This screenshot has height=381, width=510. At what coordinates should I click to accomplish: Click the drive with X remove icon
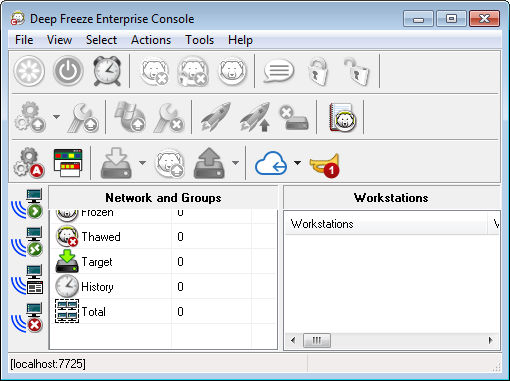click(x=294, y=118)
